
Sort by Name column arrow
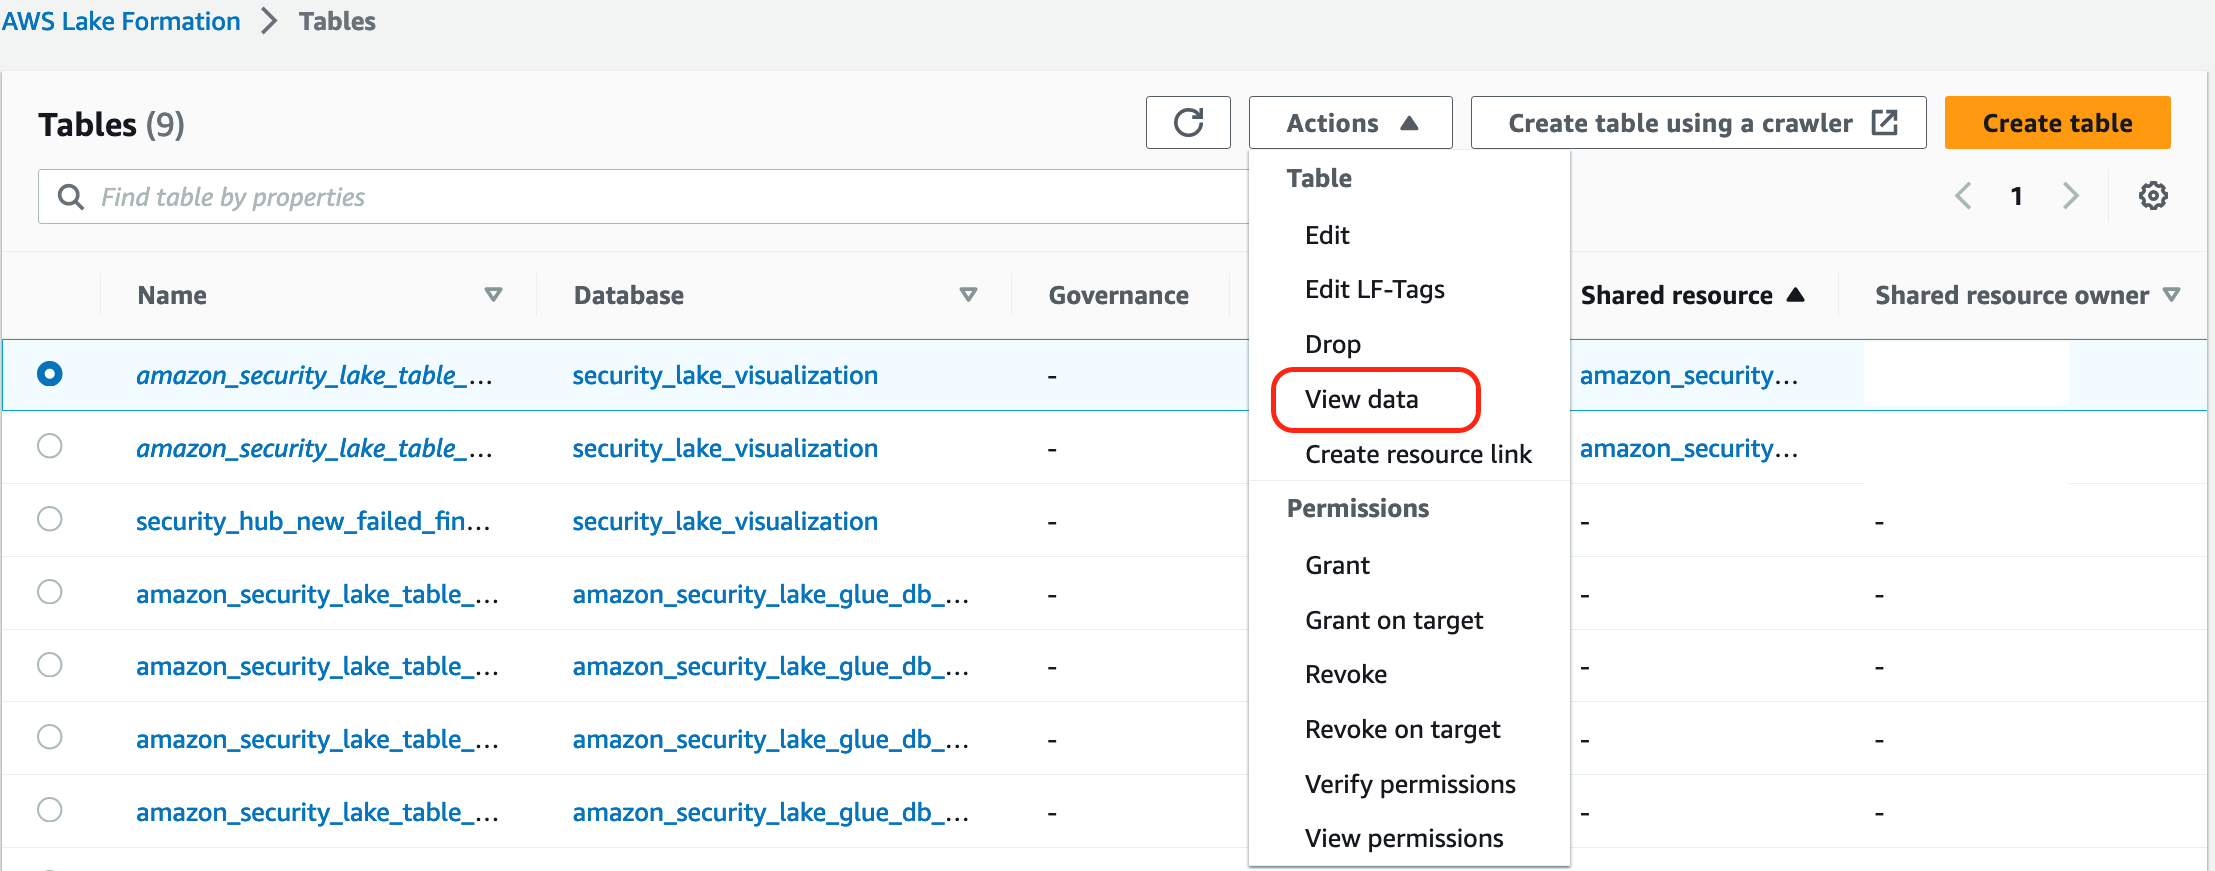pos(493,295)
